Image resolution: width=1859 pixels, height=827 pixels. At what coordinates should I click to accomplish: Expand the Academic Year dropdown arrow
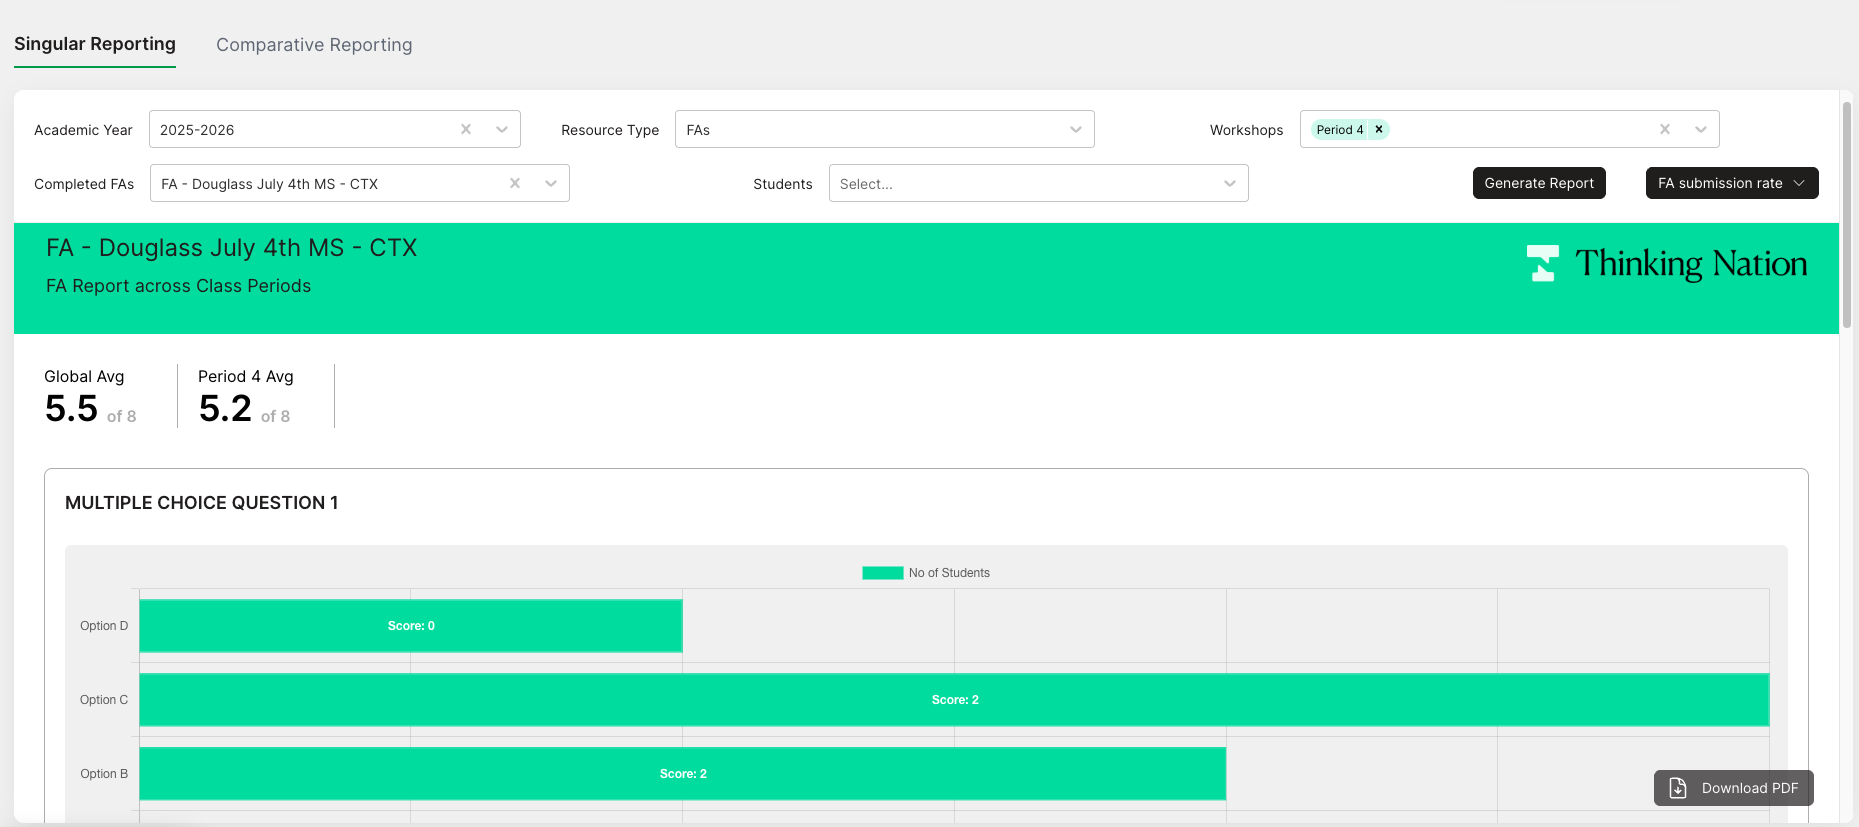coord(502,129)
